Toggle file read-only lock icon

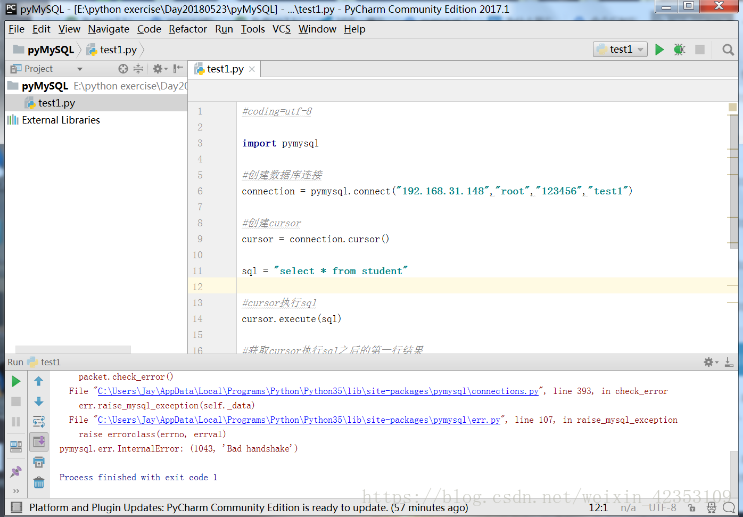692,508
